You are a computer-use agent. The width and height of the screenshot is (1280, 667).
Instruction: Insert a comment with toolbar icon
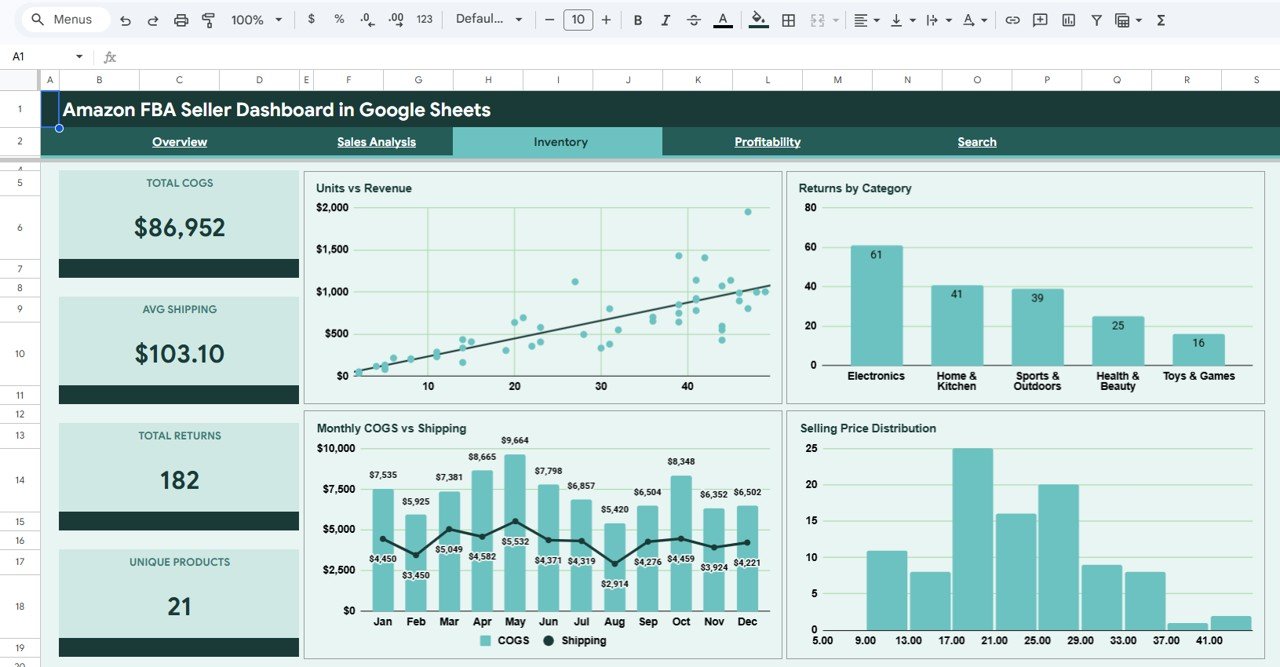(x=1039, y=19)
